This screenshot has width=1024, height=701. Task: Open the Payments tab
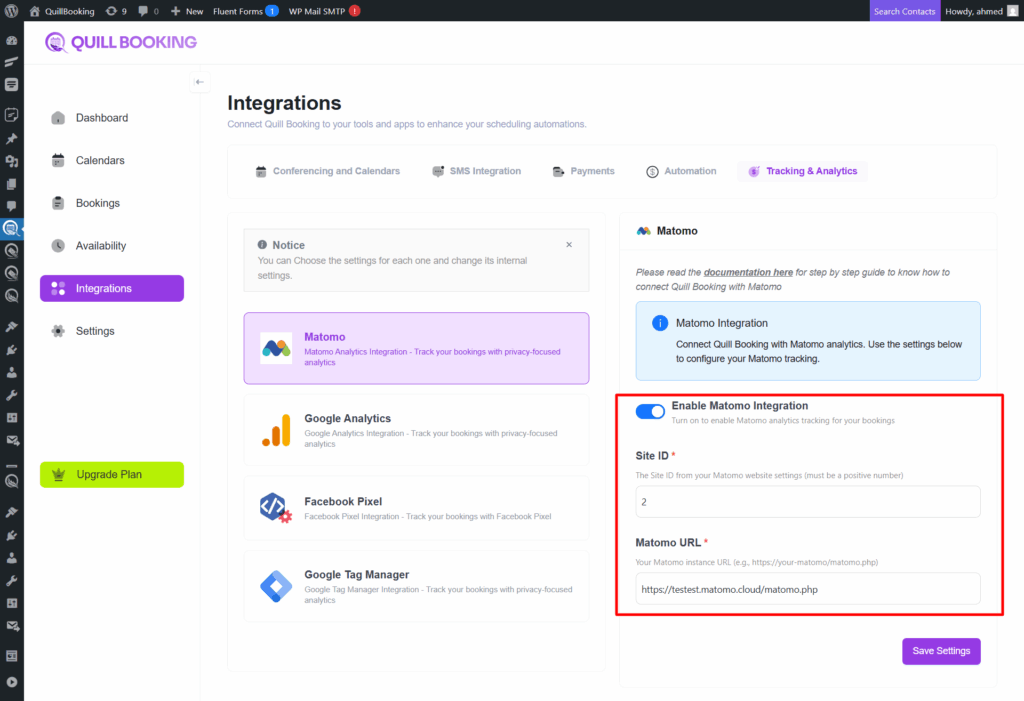[583, 171]
